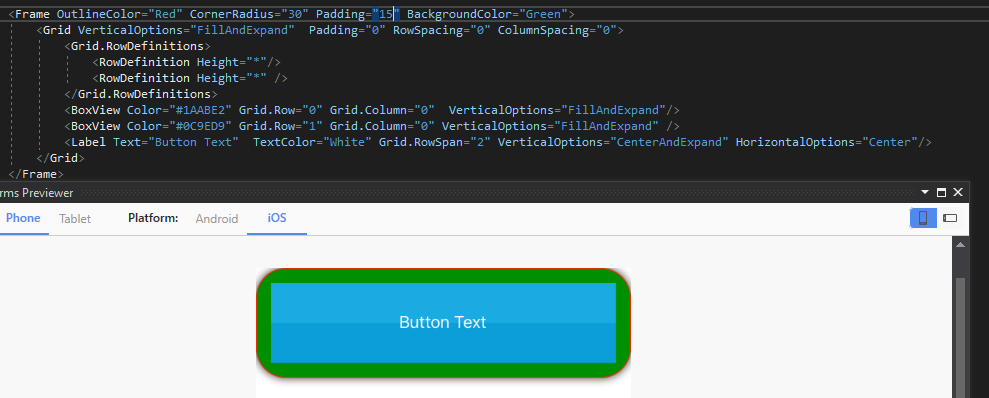Click the Button Text label in preview
The image size is (989, 398).
point(443,322)
